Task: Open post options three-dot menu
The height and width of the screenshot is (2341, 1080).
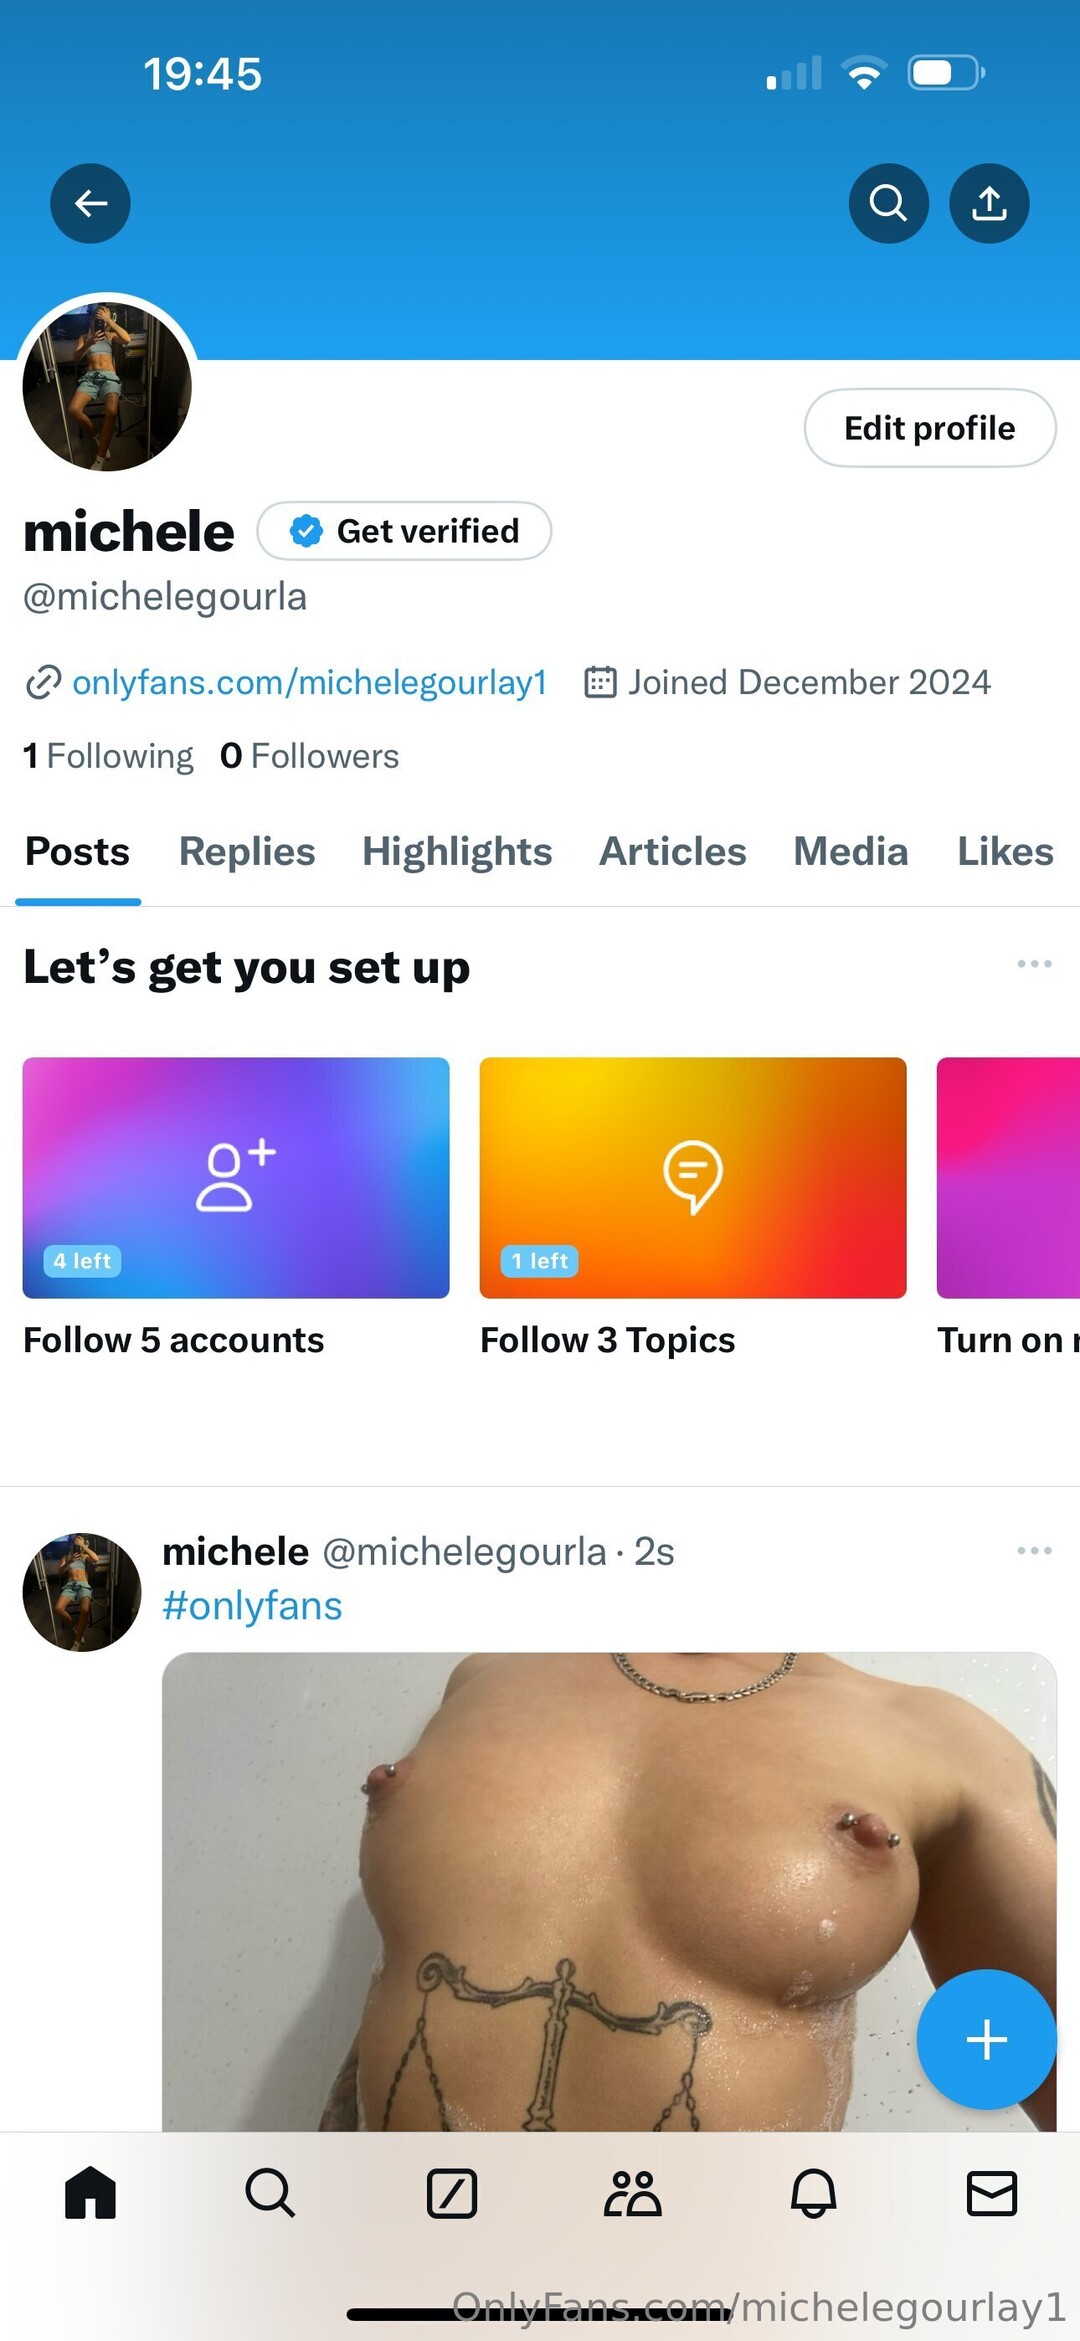Action: point(1034,1551)
